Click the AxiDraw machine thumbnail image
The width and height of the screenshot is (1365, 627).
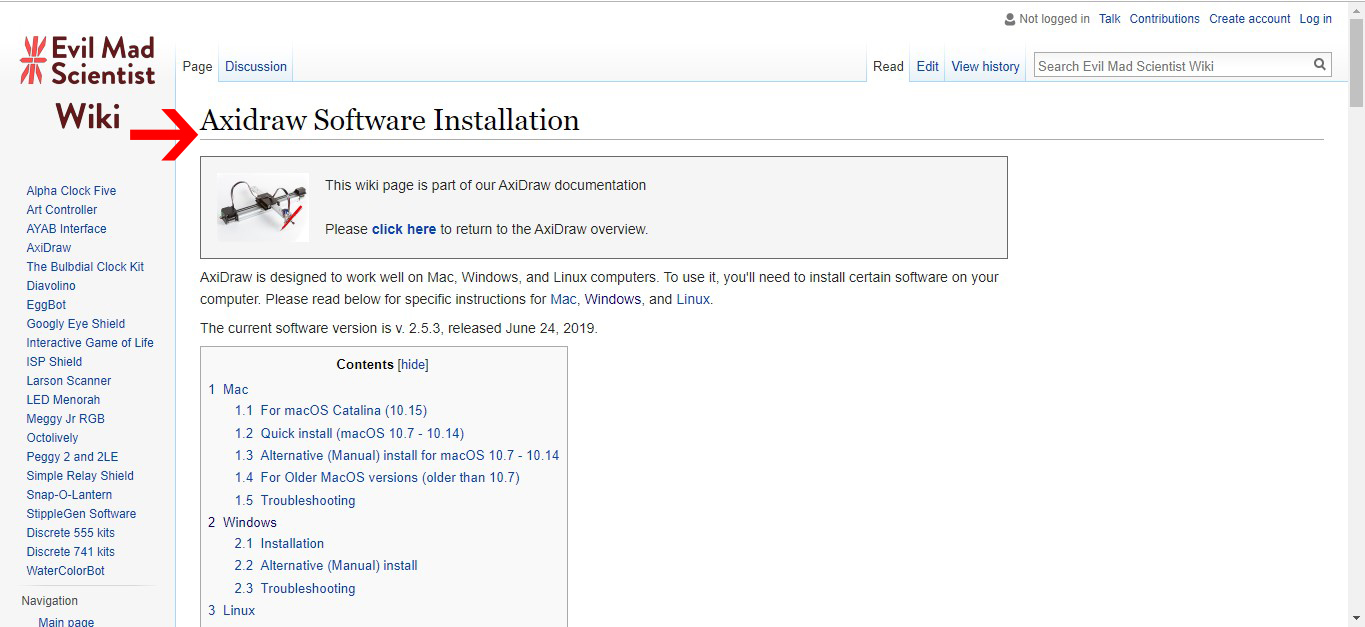tap(263, 207)
